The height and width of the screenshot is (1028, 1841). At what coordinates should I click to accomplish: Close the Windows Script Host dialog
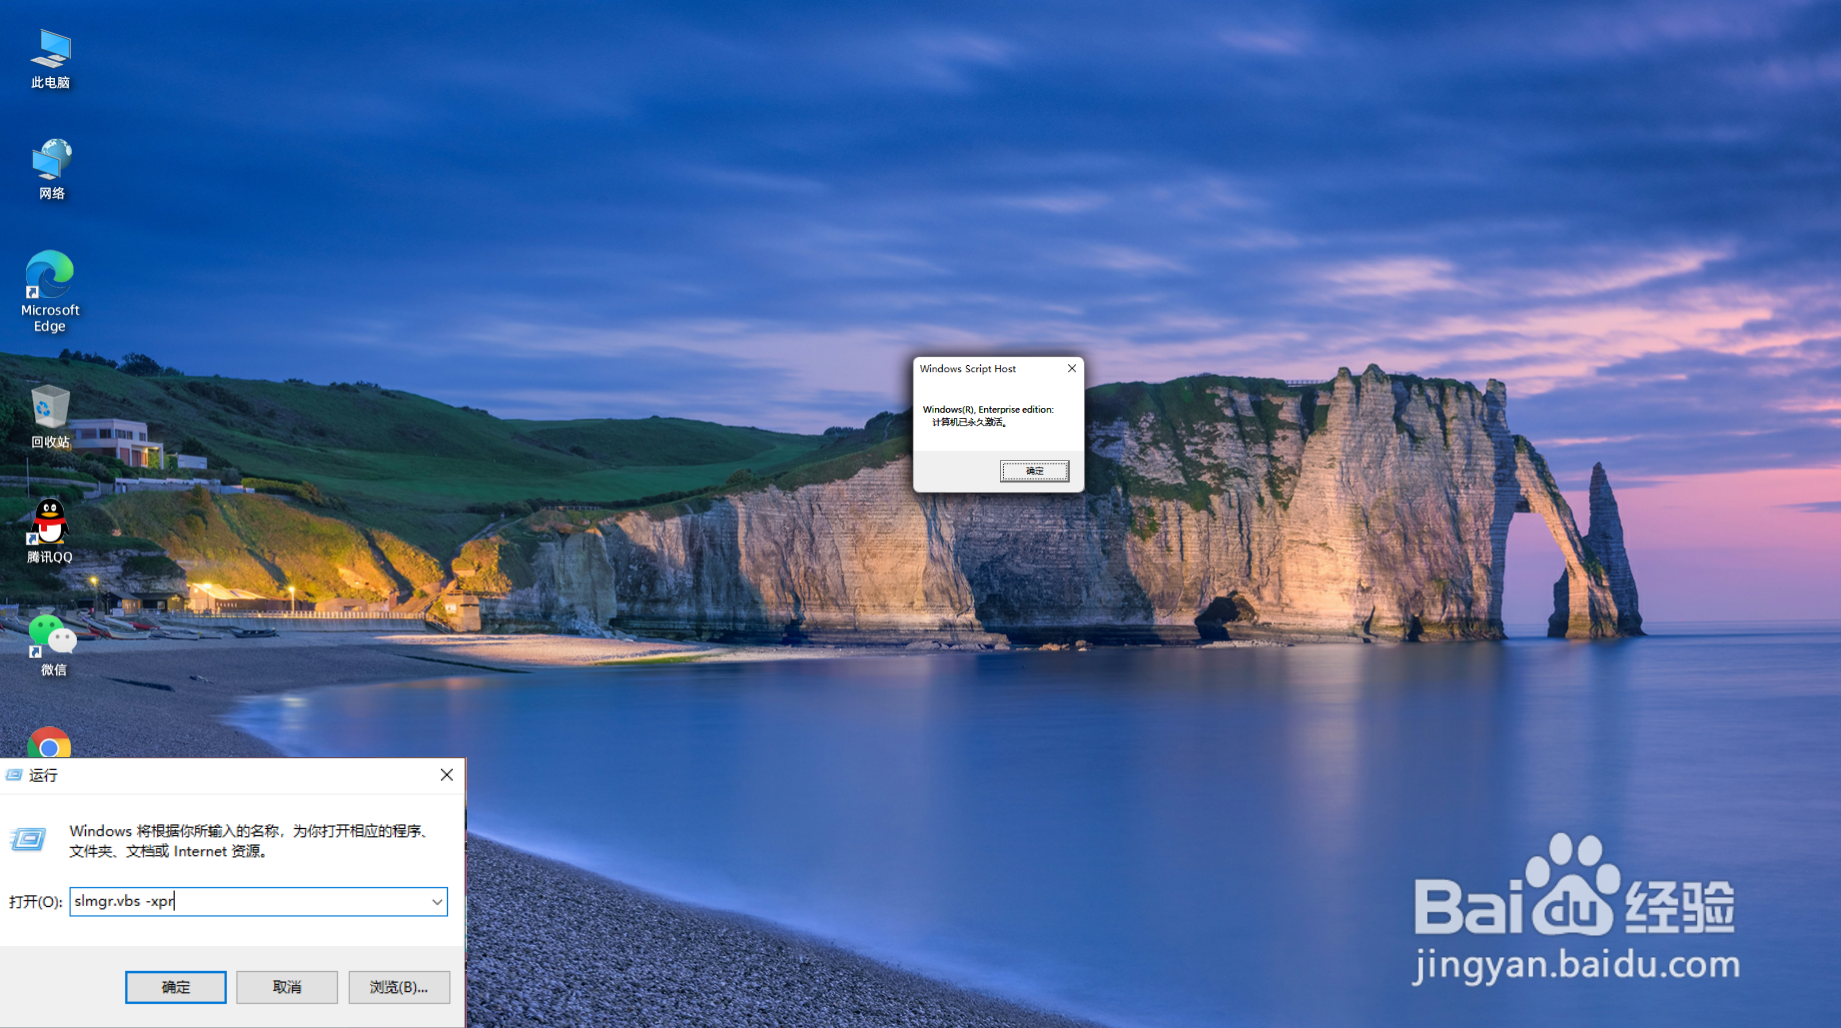click(1071, 368)
